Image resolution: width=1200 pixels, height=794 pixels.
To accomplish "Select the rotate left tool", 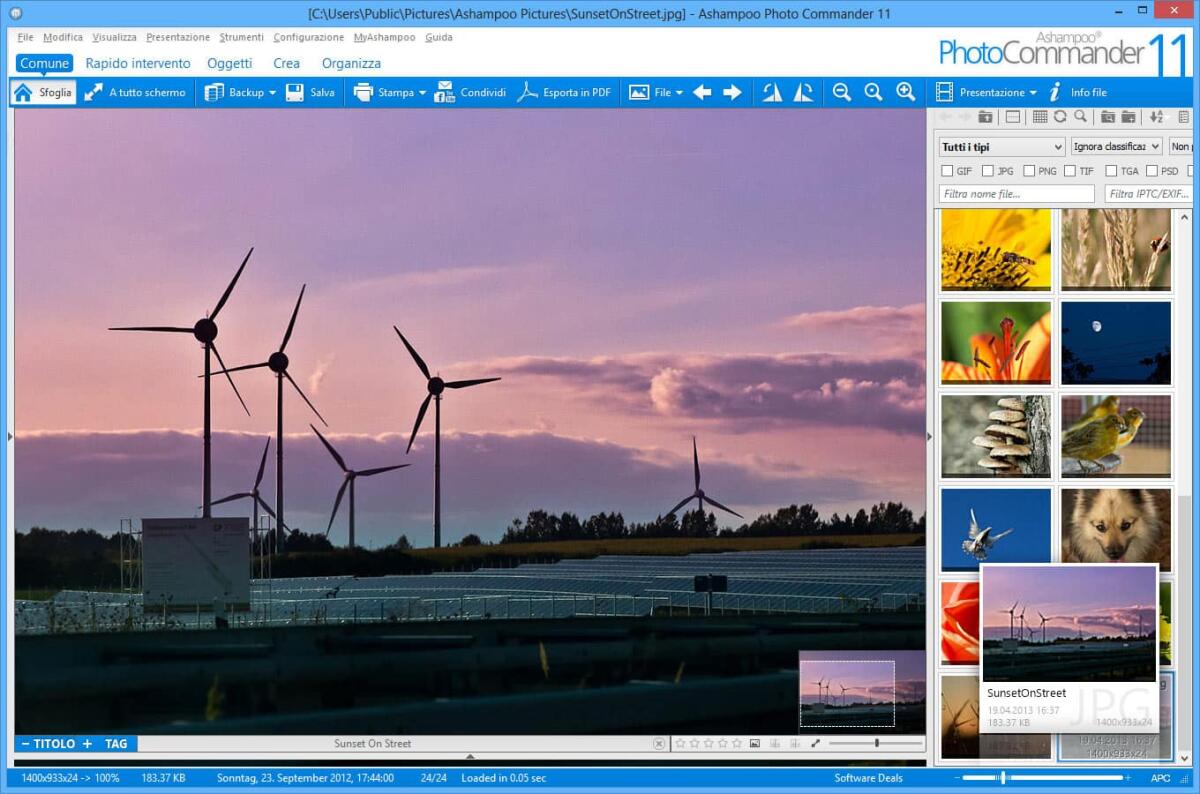I will [770, 92].
